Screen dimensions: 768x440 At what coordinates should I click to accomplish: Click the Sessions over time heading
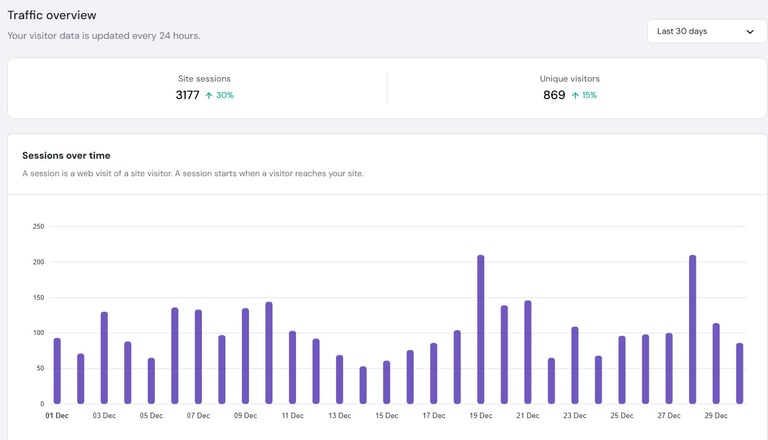tap(66, 155)
